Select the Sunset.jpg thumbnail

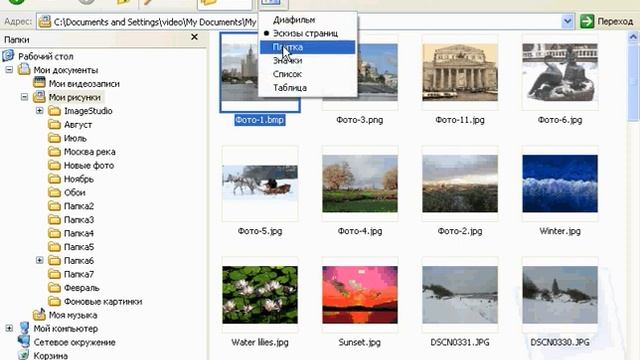tap(360, 295)
